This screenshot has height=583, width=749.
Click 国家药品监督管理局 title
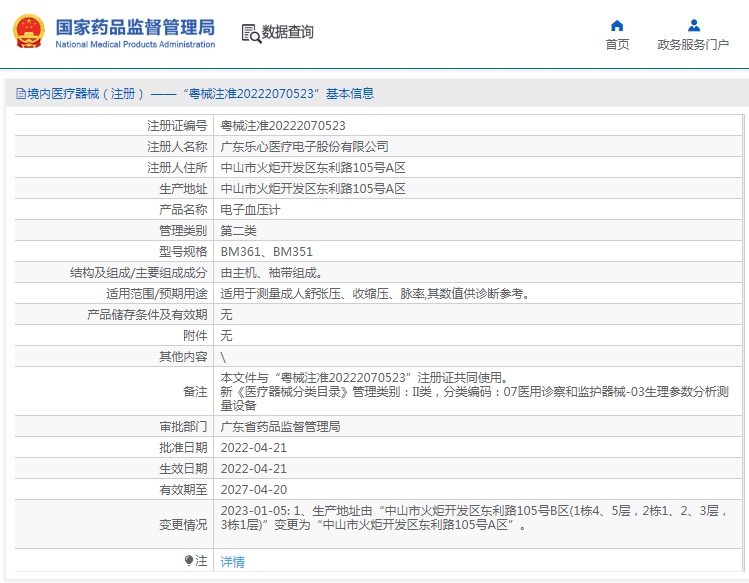pyautogui.click(x=135, y=27)
